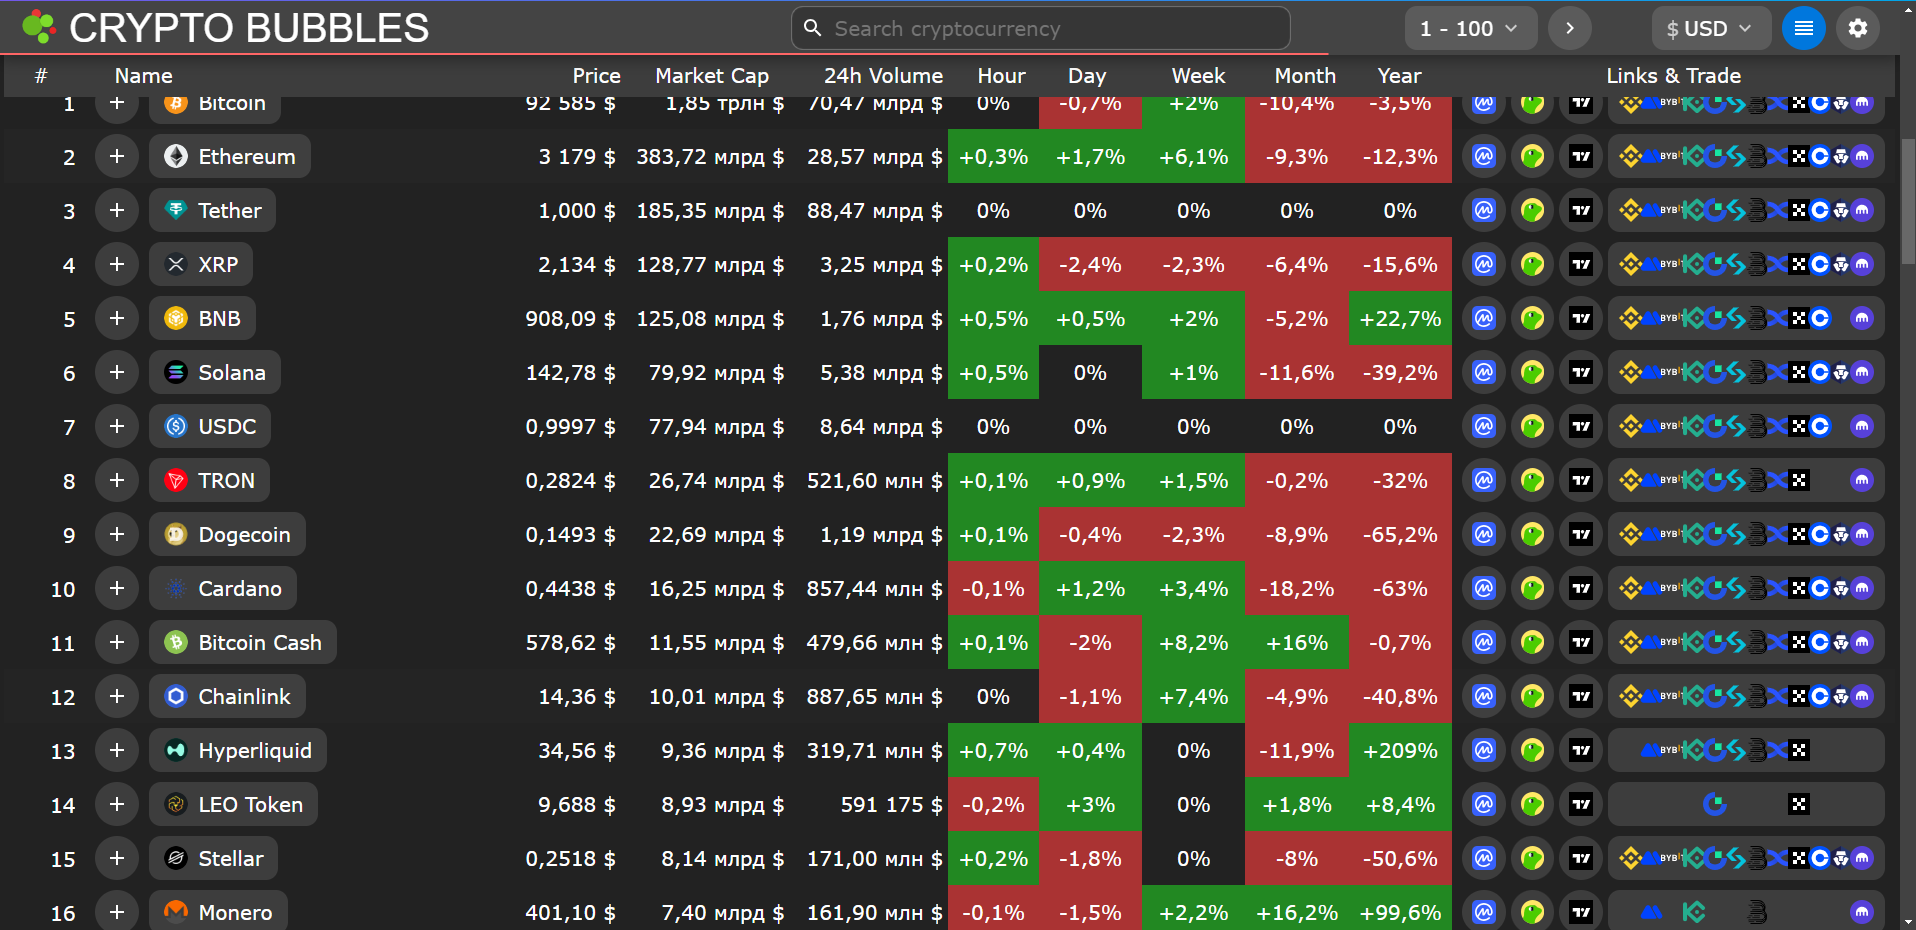Click BNB's green +22,7% Year cell
Image resolution: width=1916 pixels, height=930 pixels.
1399,319
